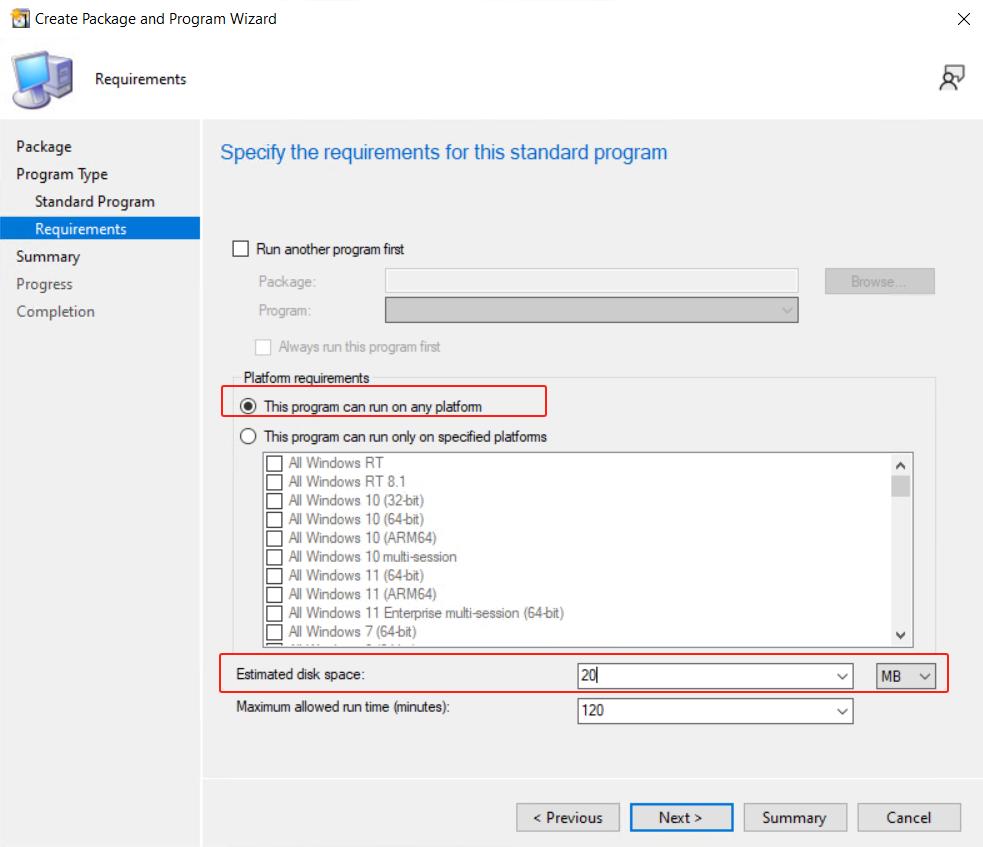Screen dimensions: 983x847
Task: Select the Summary step in navigation
Action: click(48, 257)
